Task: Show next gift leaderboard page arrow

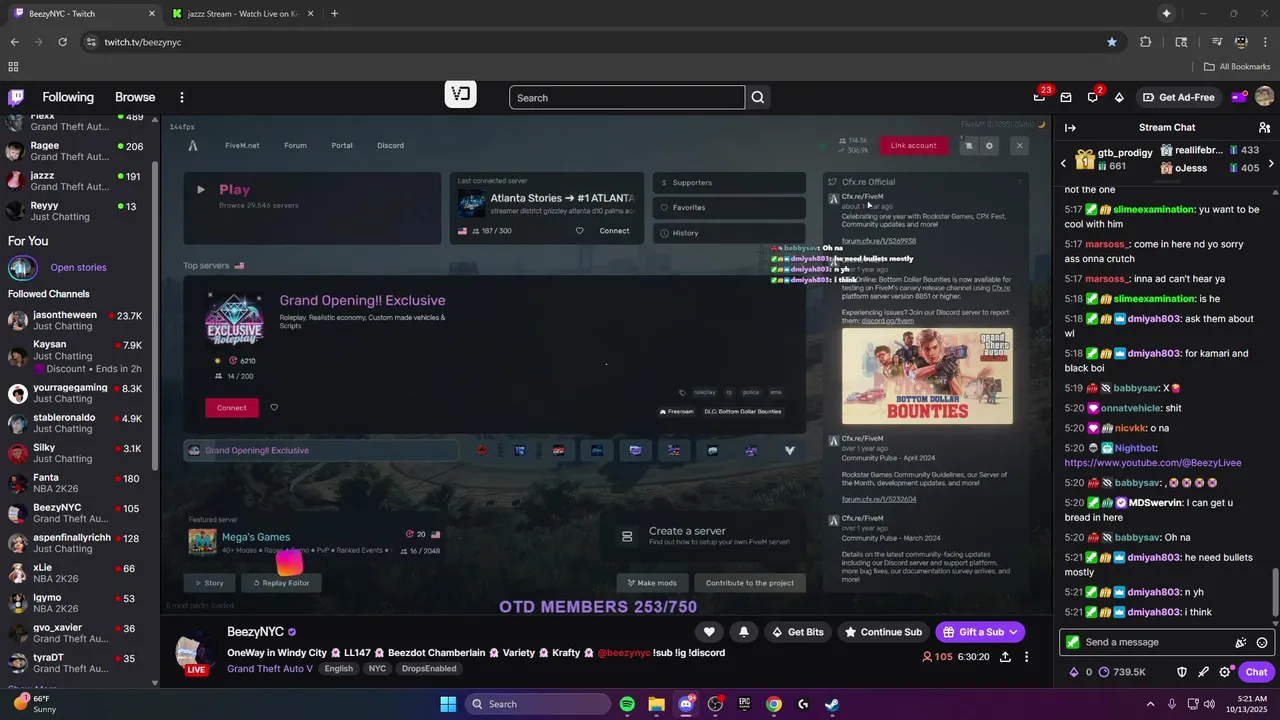Action: tap(1271, 163)
